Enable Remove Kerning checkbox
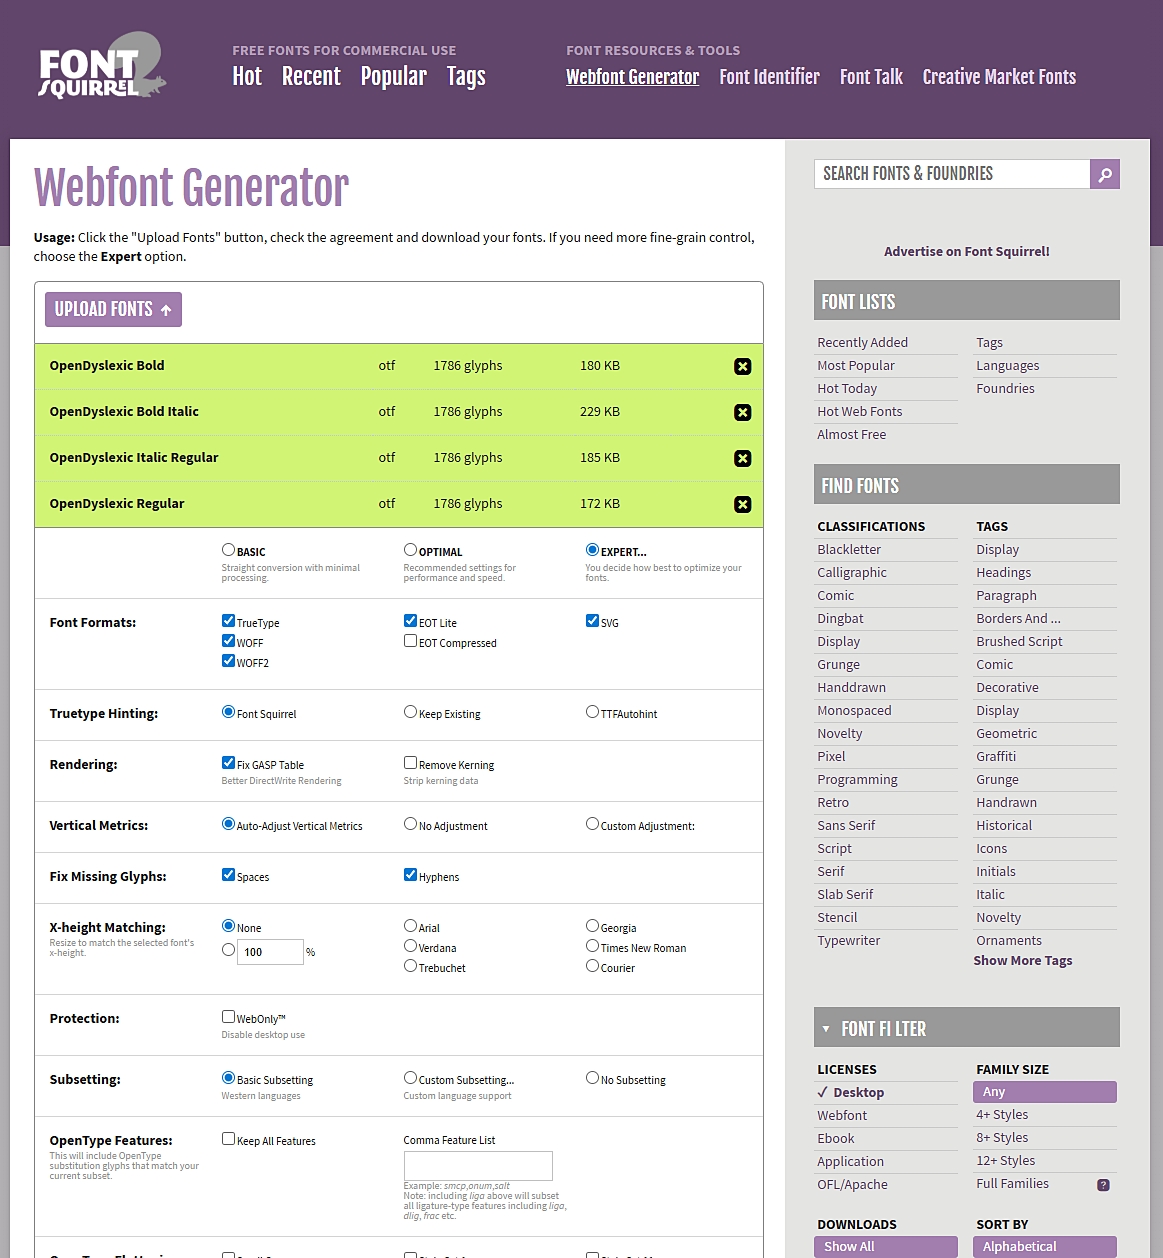Image resolution: width=1163 pixels, height=1258 pixels. (410, 763)
